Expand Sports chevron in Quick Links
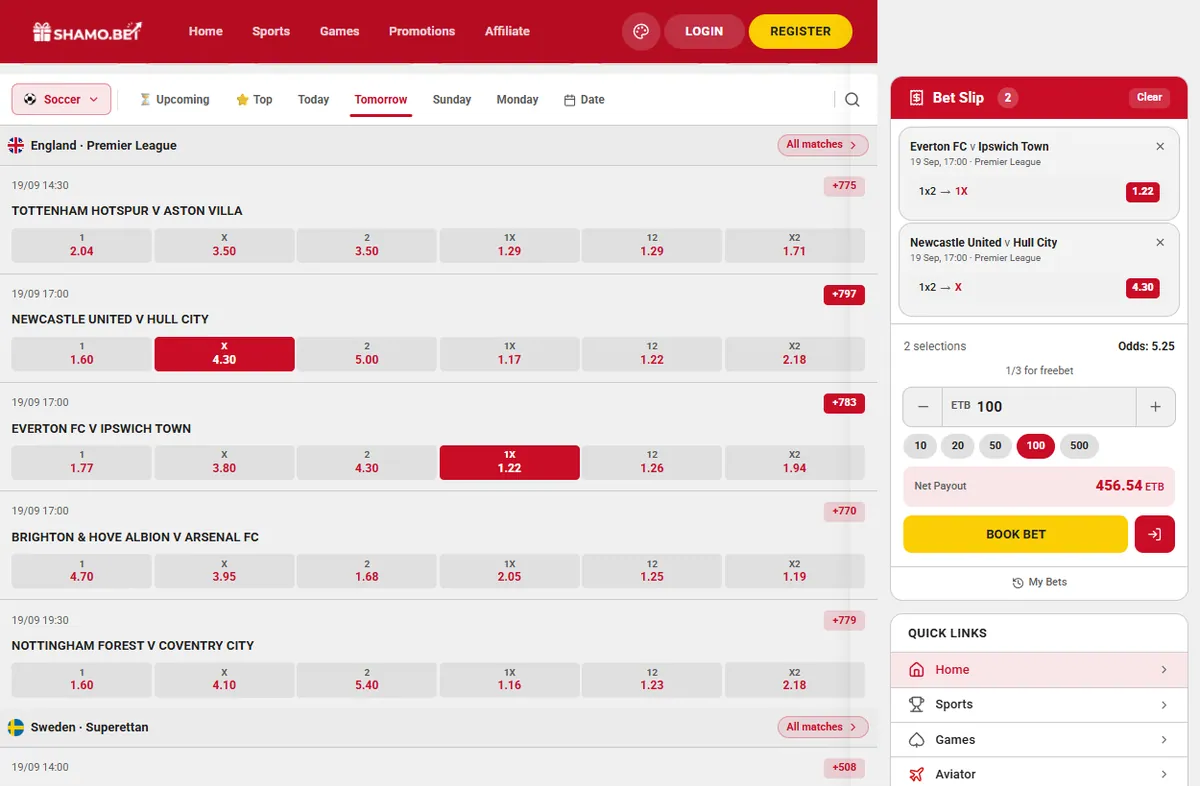This screenshot has height=786, width=1200. pos(1164,705)
